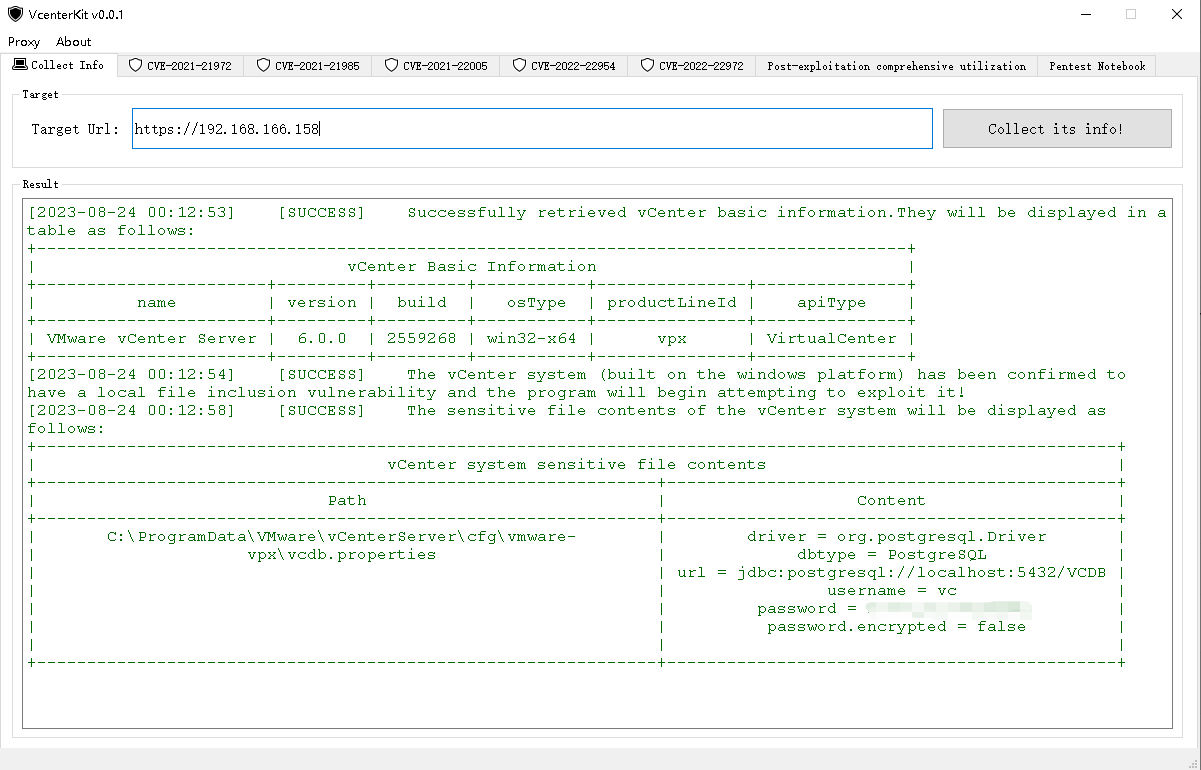The image size is (1201, 770).
Task: Minimize the VcenterKit window
Action: click(x=1085, y=15)
